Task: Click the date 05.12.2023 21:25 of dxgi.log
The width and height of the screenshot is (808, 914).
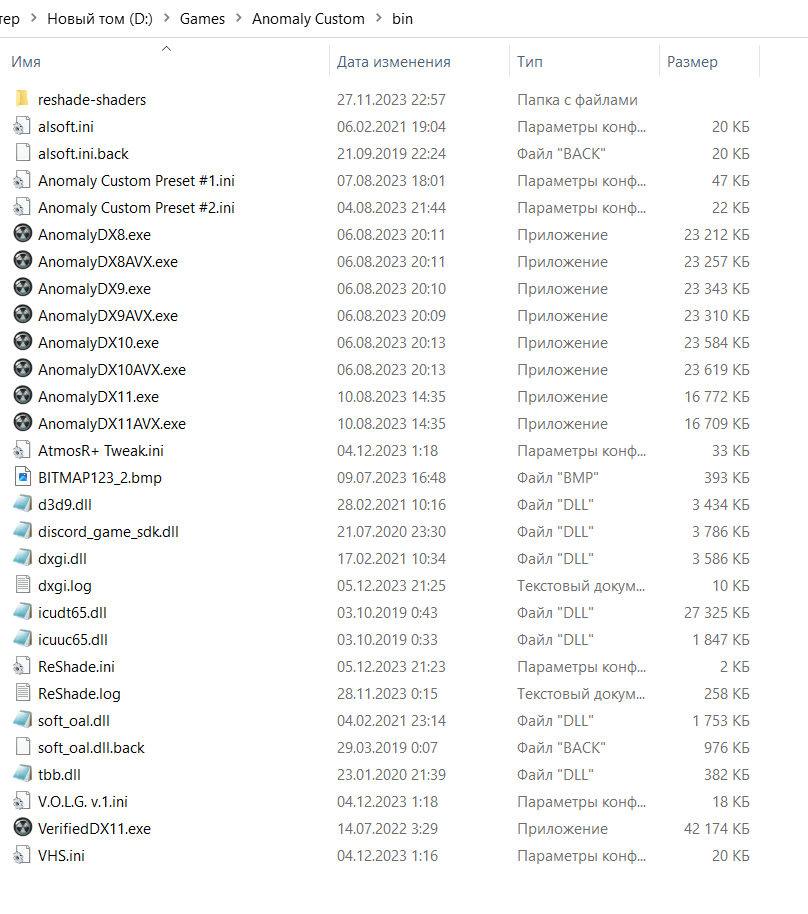Action: (391, 585)
